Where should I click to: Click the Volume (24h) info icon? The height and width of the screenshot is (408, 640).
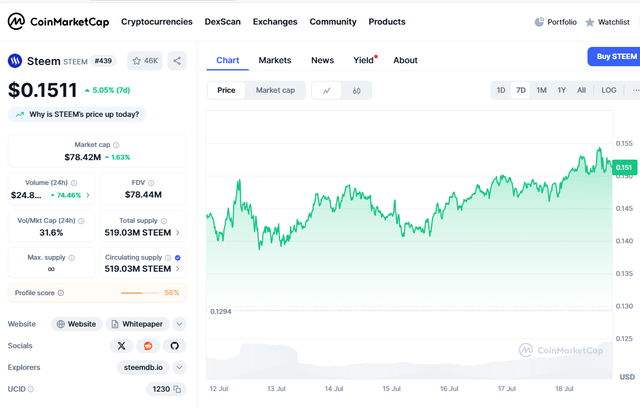[x=74, y=183]
